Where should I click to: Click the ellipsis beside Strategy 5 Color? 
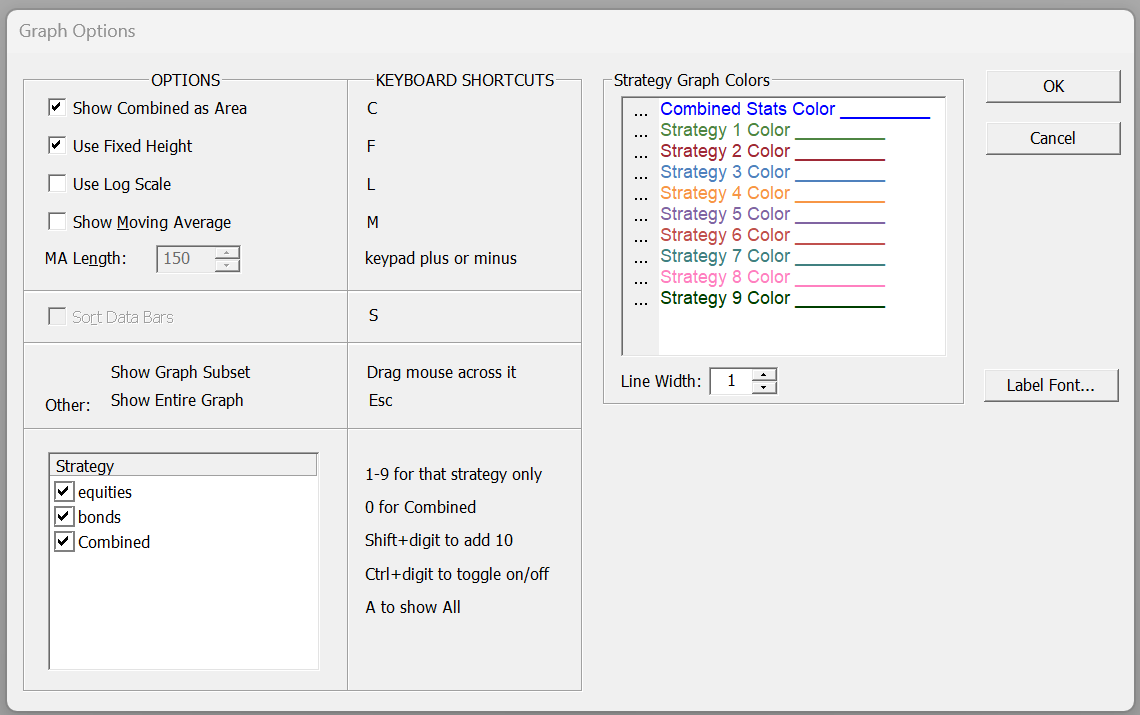(641, 216)
